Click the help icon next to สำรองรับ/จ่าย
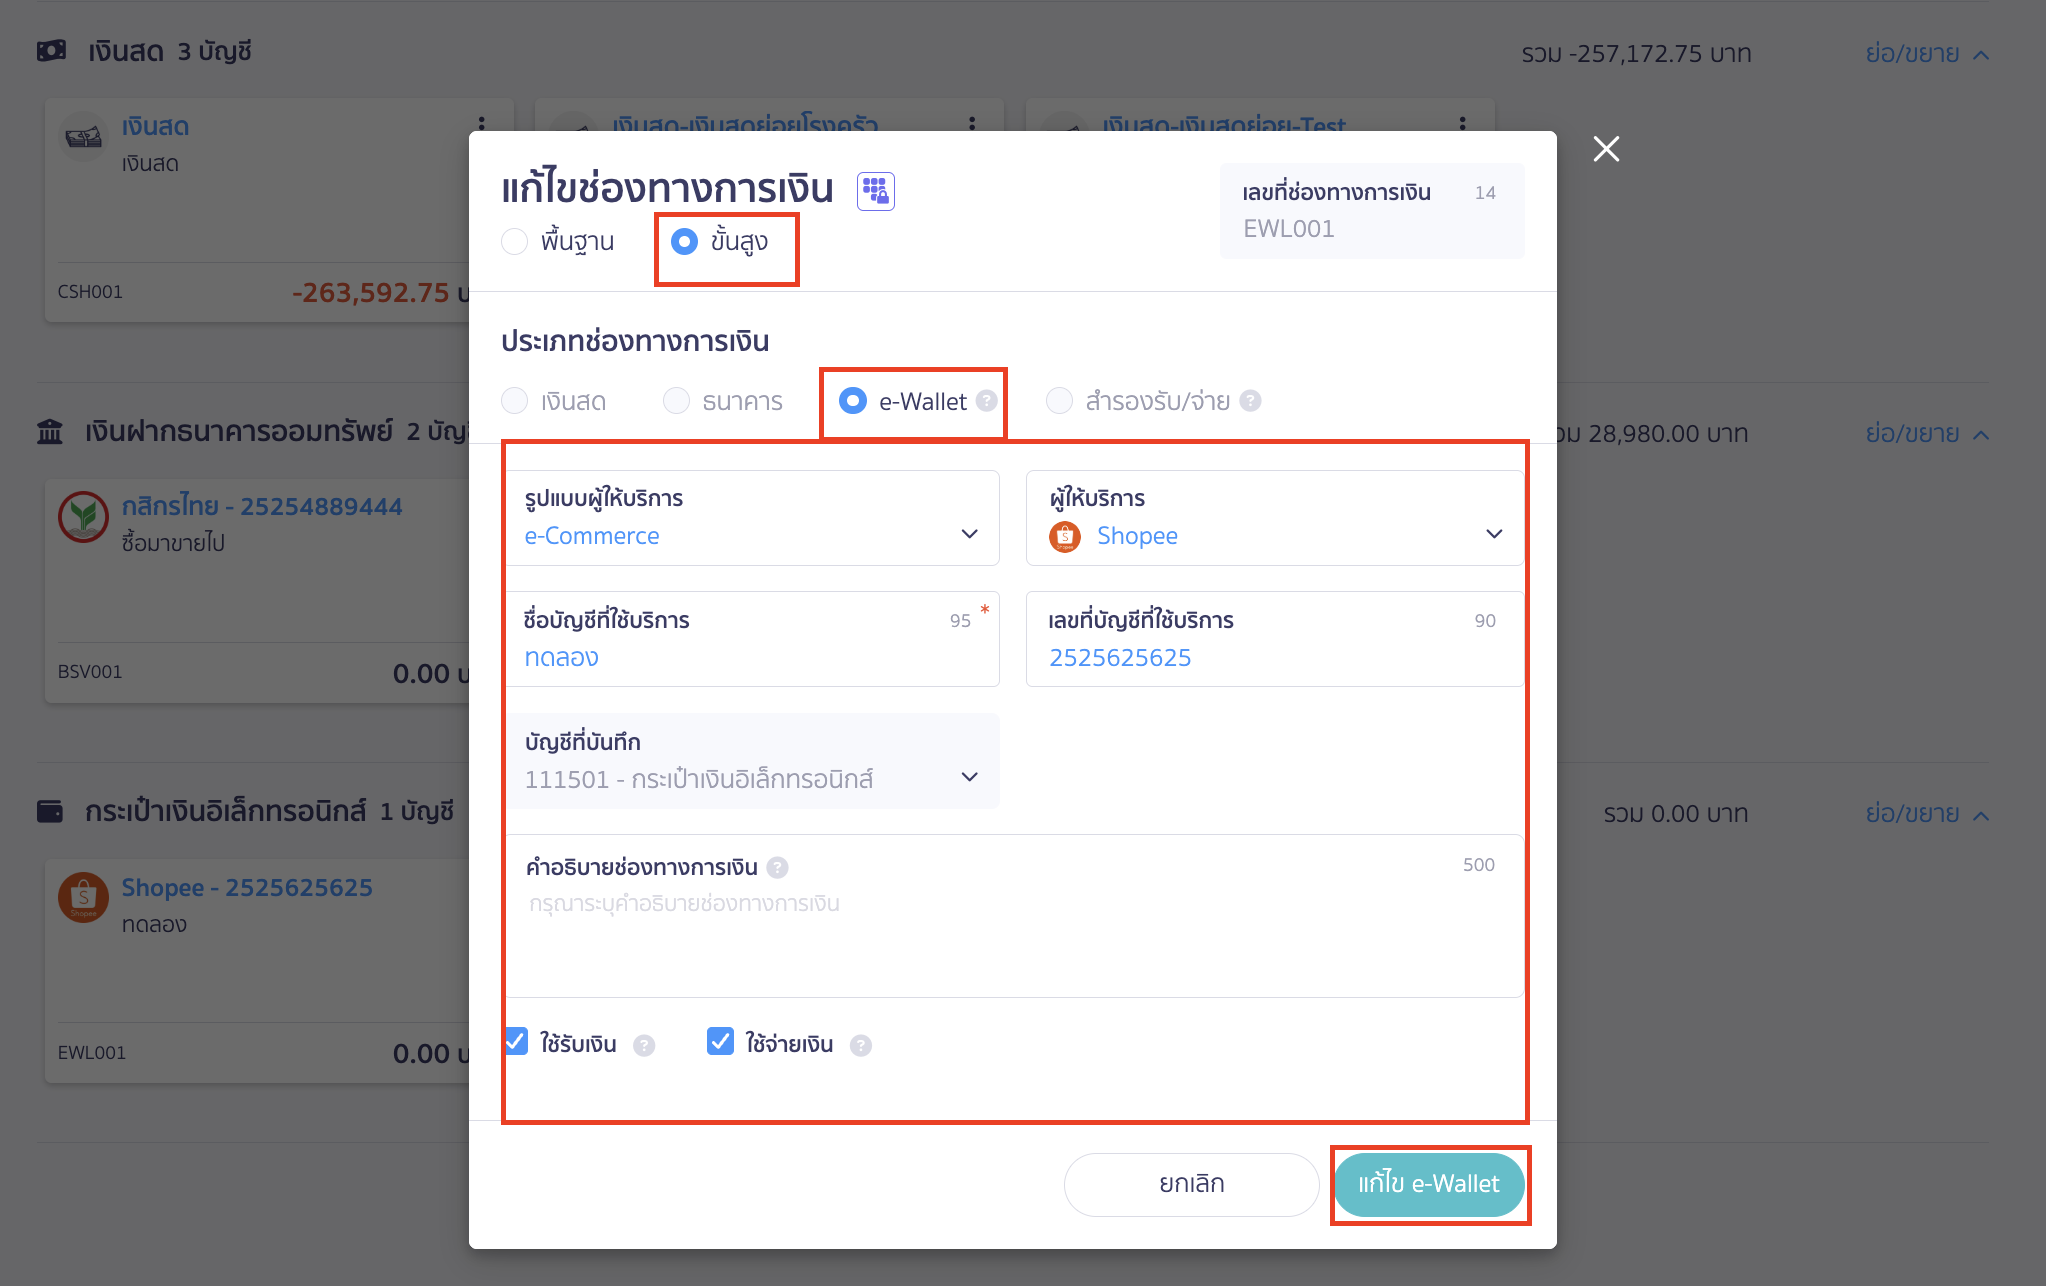2046x1286 pixels. click(x=1249, y=401)
